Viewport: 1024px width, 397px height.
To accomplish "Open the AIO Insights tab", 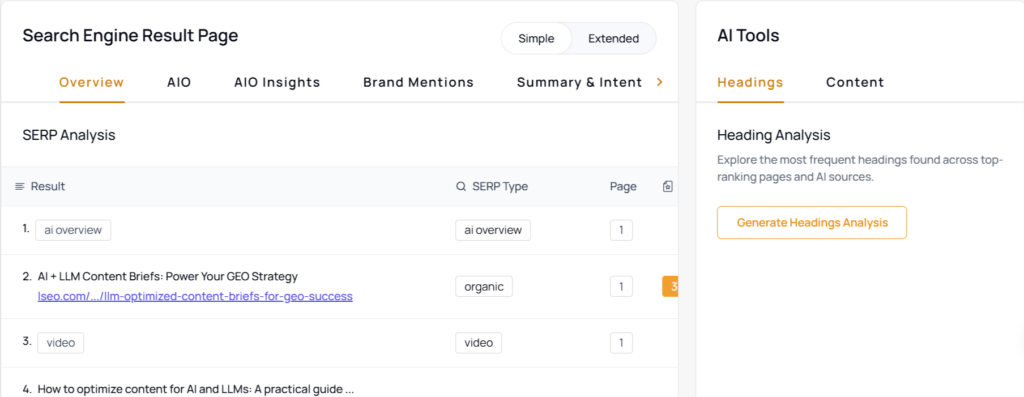I will (x=277, y=82).
